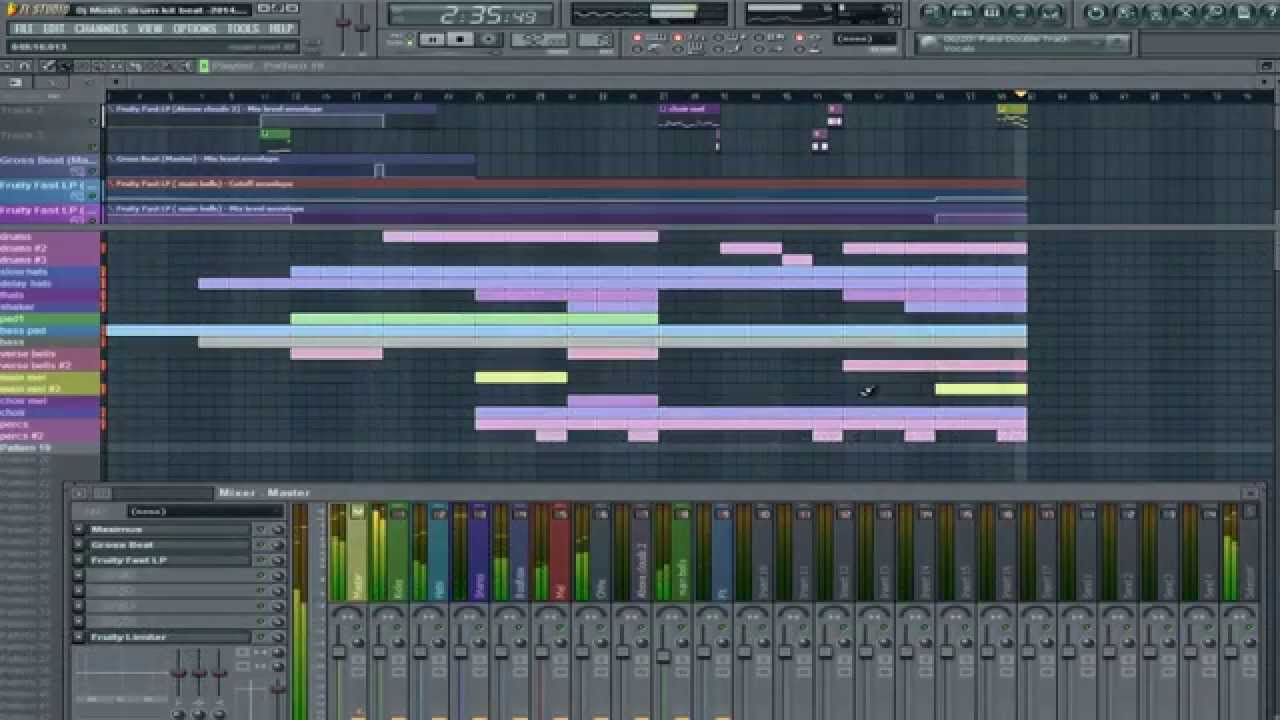Screen dimensions: 1280x720
Task: Toggle the recording countdown icon
Action: pos(697,38)
